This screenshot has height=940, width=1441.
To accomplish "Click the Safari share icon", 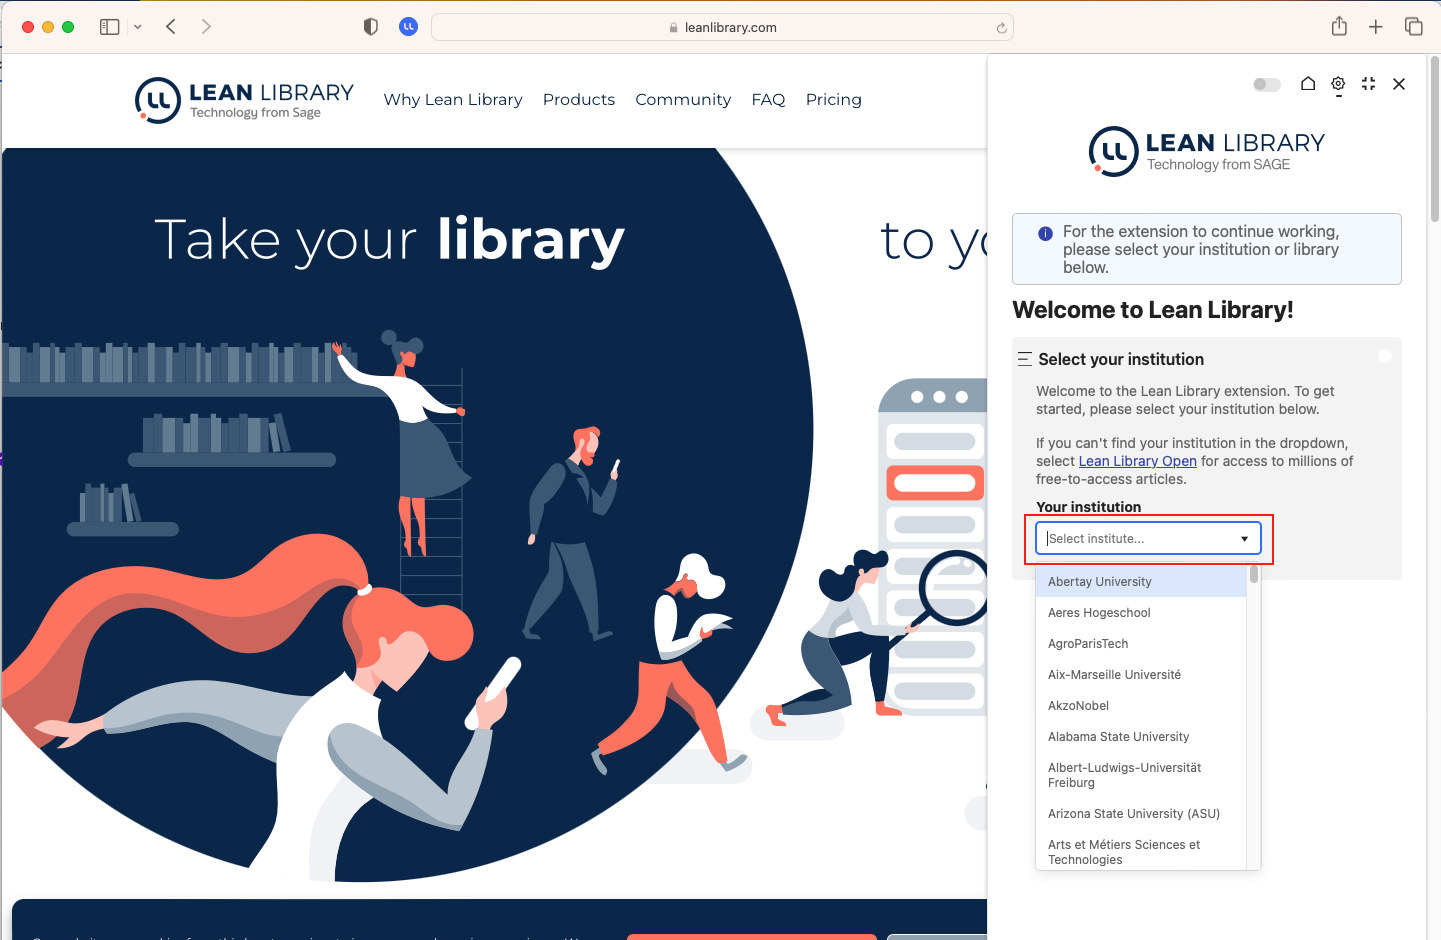I will click(x=1339, y=27).
